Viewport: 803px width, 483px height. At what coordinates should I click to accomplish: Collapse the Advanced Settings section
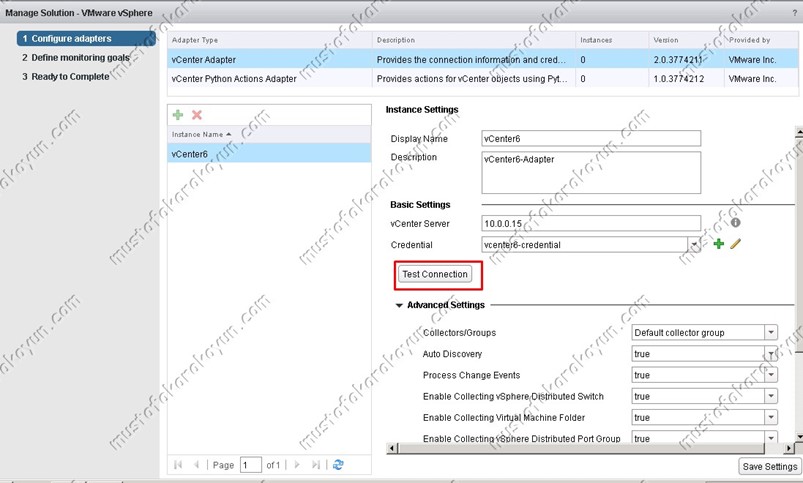(x=399, y=305)
